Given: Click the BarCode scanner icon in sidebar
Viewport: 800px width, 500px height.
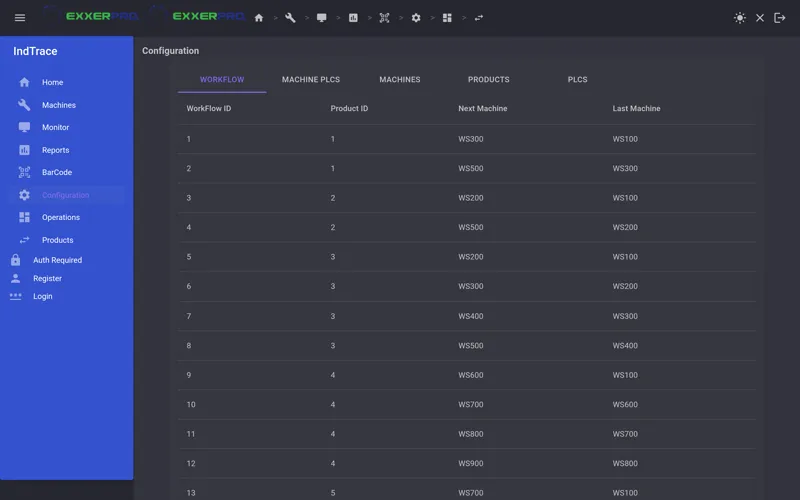Looking at the screenshot, I should (x=24, y=172).
